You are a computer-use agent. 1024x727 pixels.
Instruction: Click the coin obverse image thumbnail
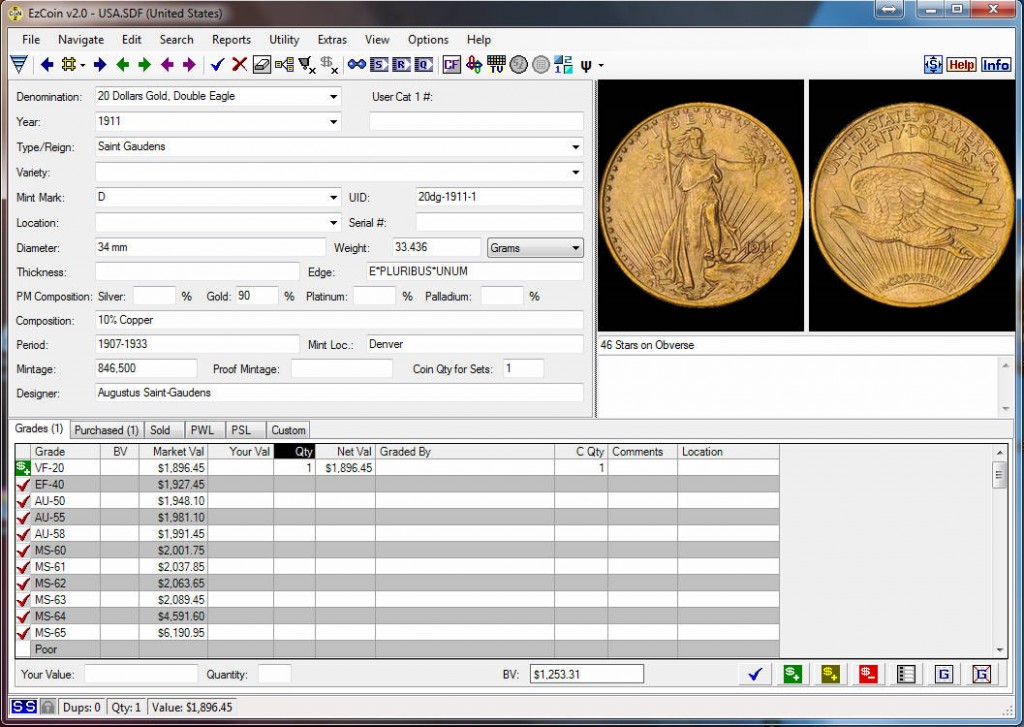700,205
